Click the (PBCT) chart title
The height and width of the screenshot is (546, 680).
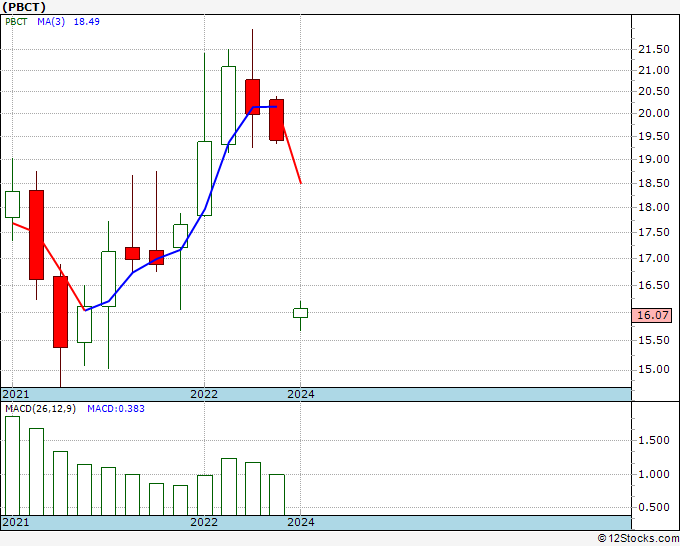point(24,7)
